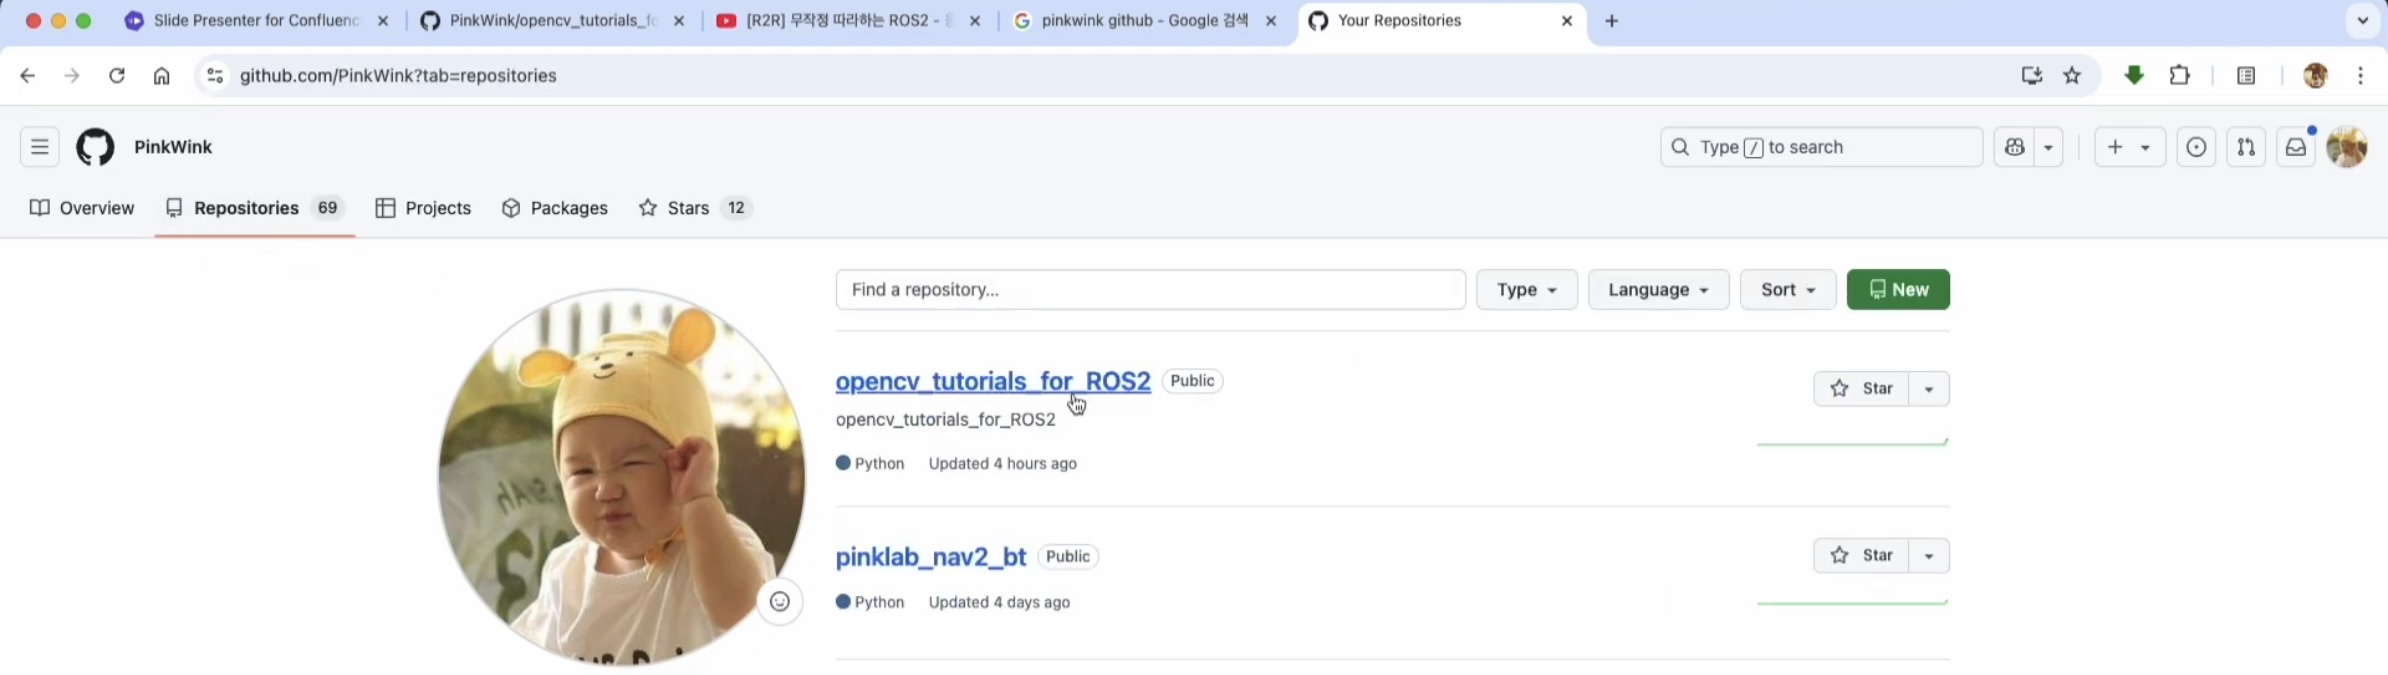Expand the Sort dropdown

click(1788, 289)
